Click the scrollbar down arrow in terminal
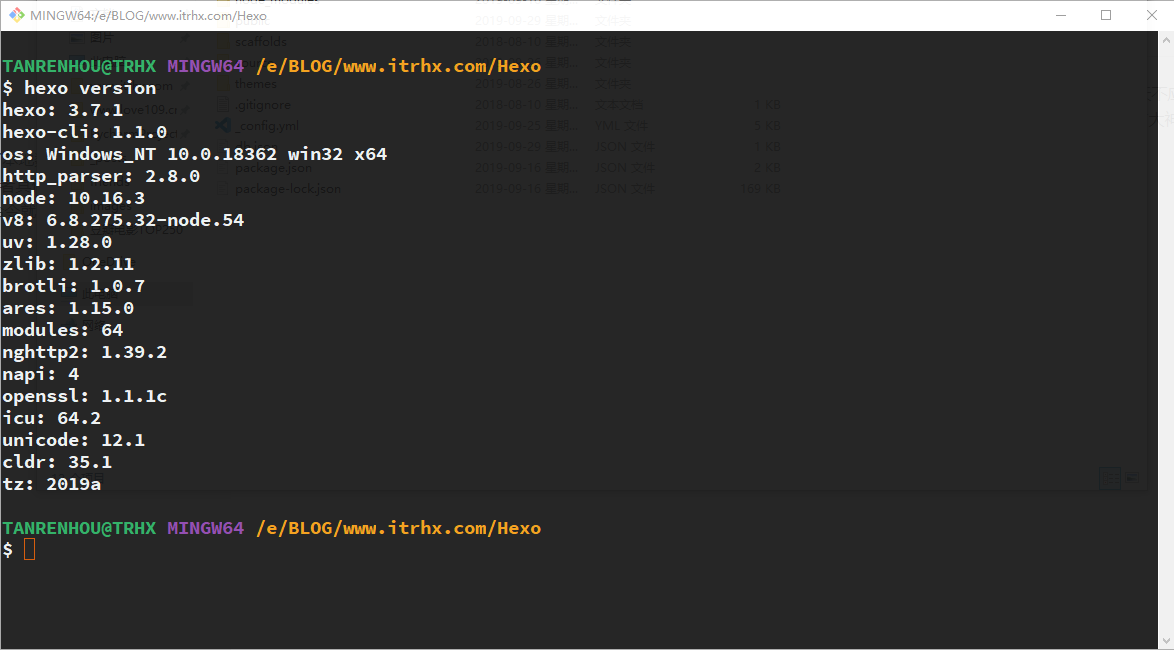Viewport: 1174px width, 650px height. 1167,642
